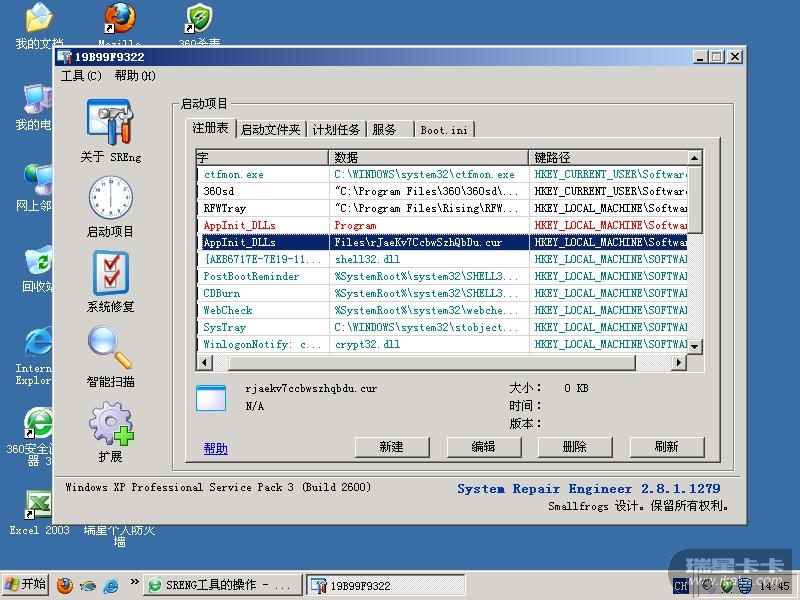Screen dimensions: 800x600
Task: Open the 网上邻居 desktop icon
Action: (39, 180)
